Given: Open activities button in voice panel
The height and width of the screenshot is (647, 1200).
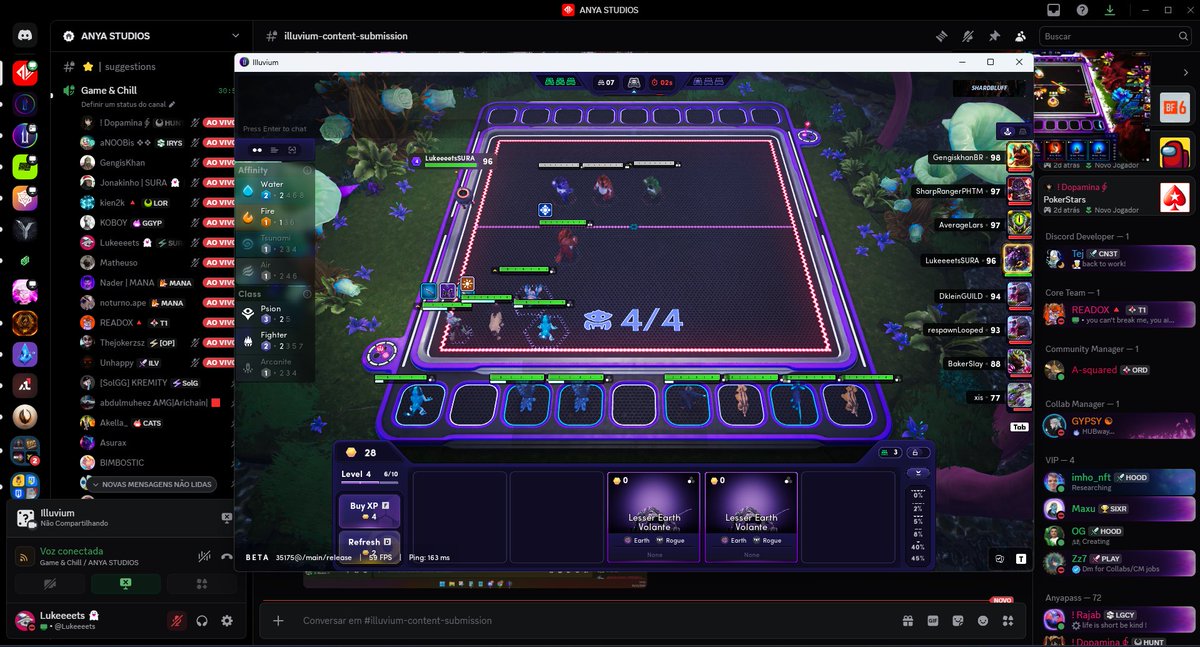Looking at the screenshot, I should [x=202, y=584].
